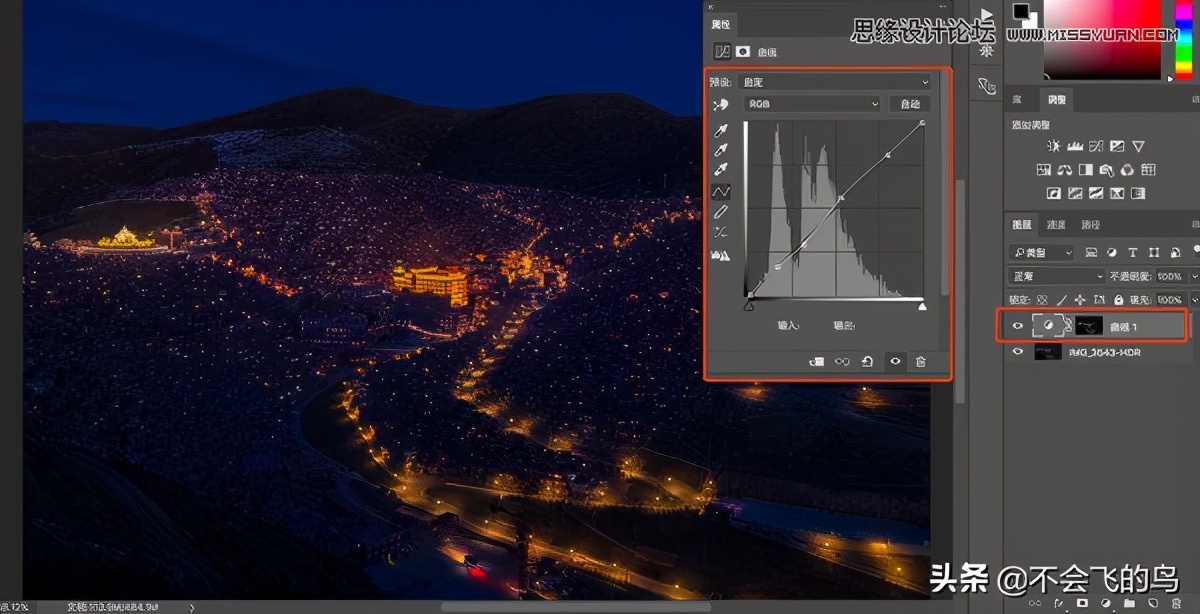Toggle the eye icon at bottom of Properties panel
Image resolution: width=1200 pixels, height=614 pixels.
895,360
